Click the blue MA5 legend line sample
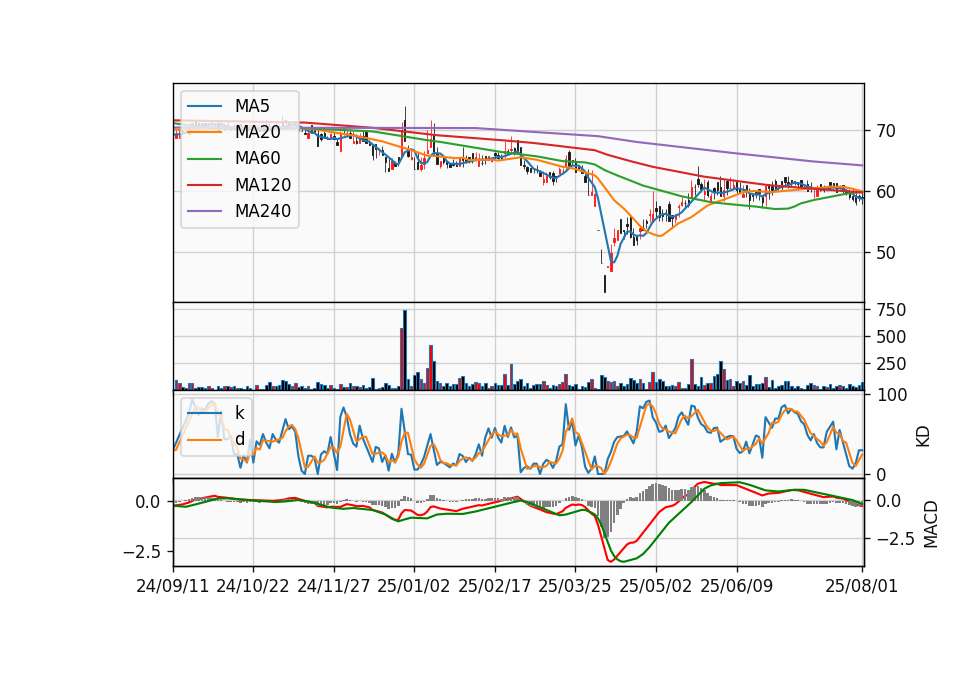Screen dimensions: 960x690 [204, 107]
